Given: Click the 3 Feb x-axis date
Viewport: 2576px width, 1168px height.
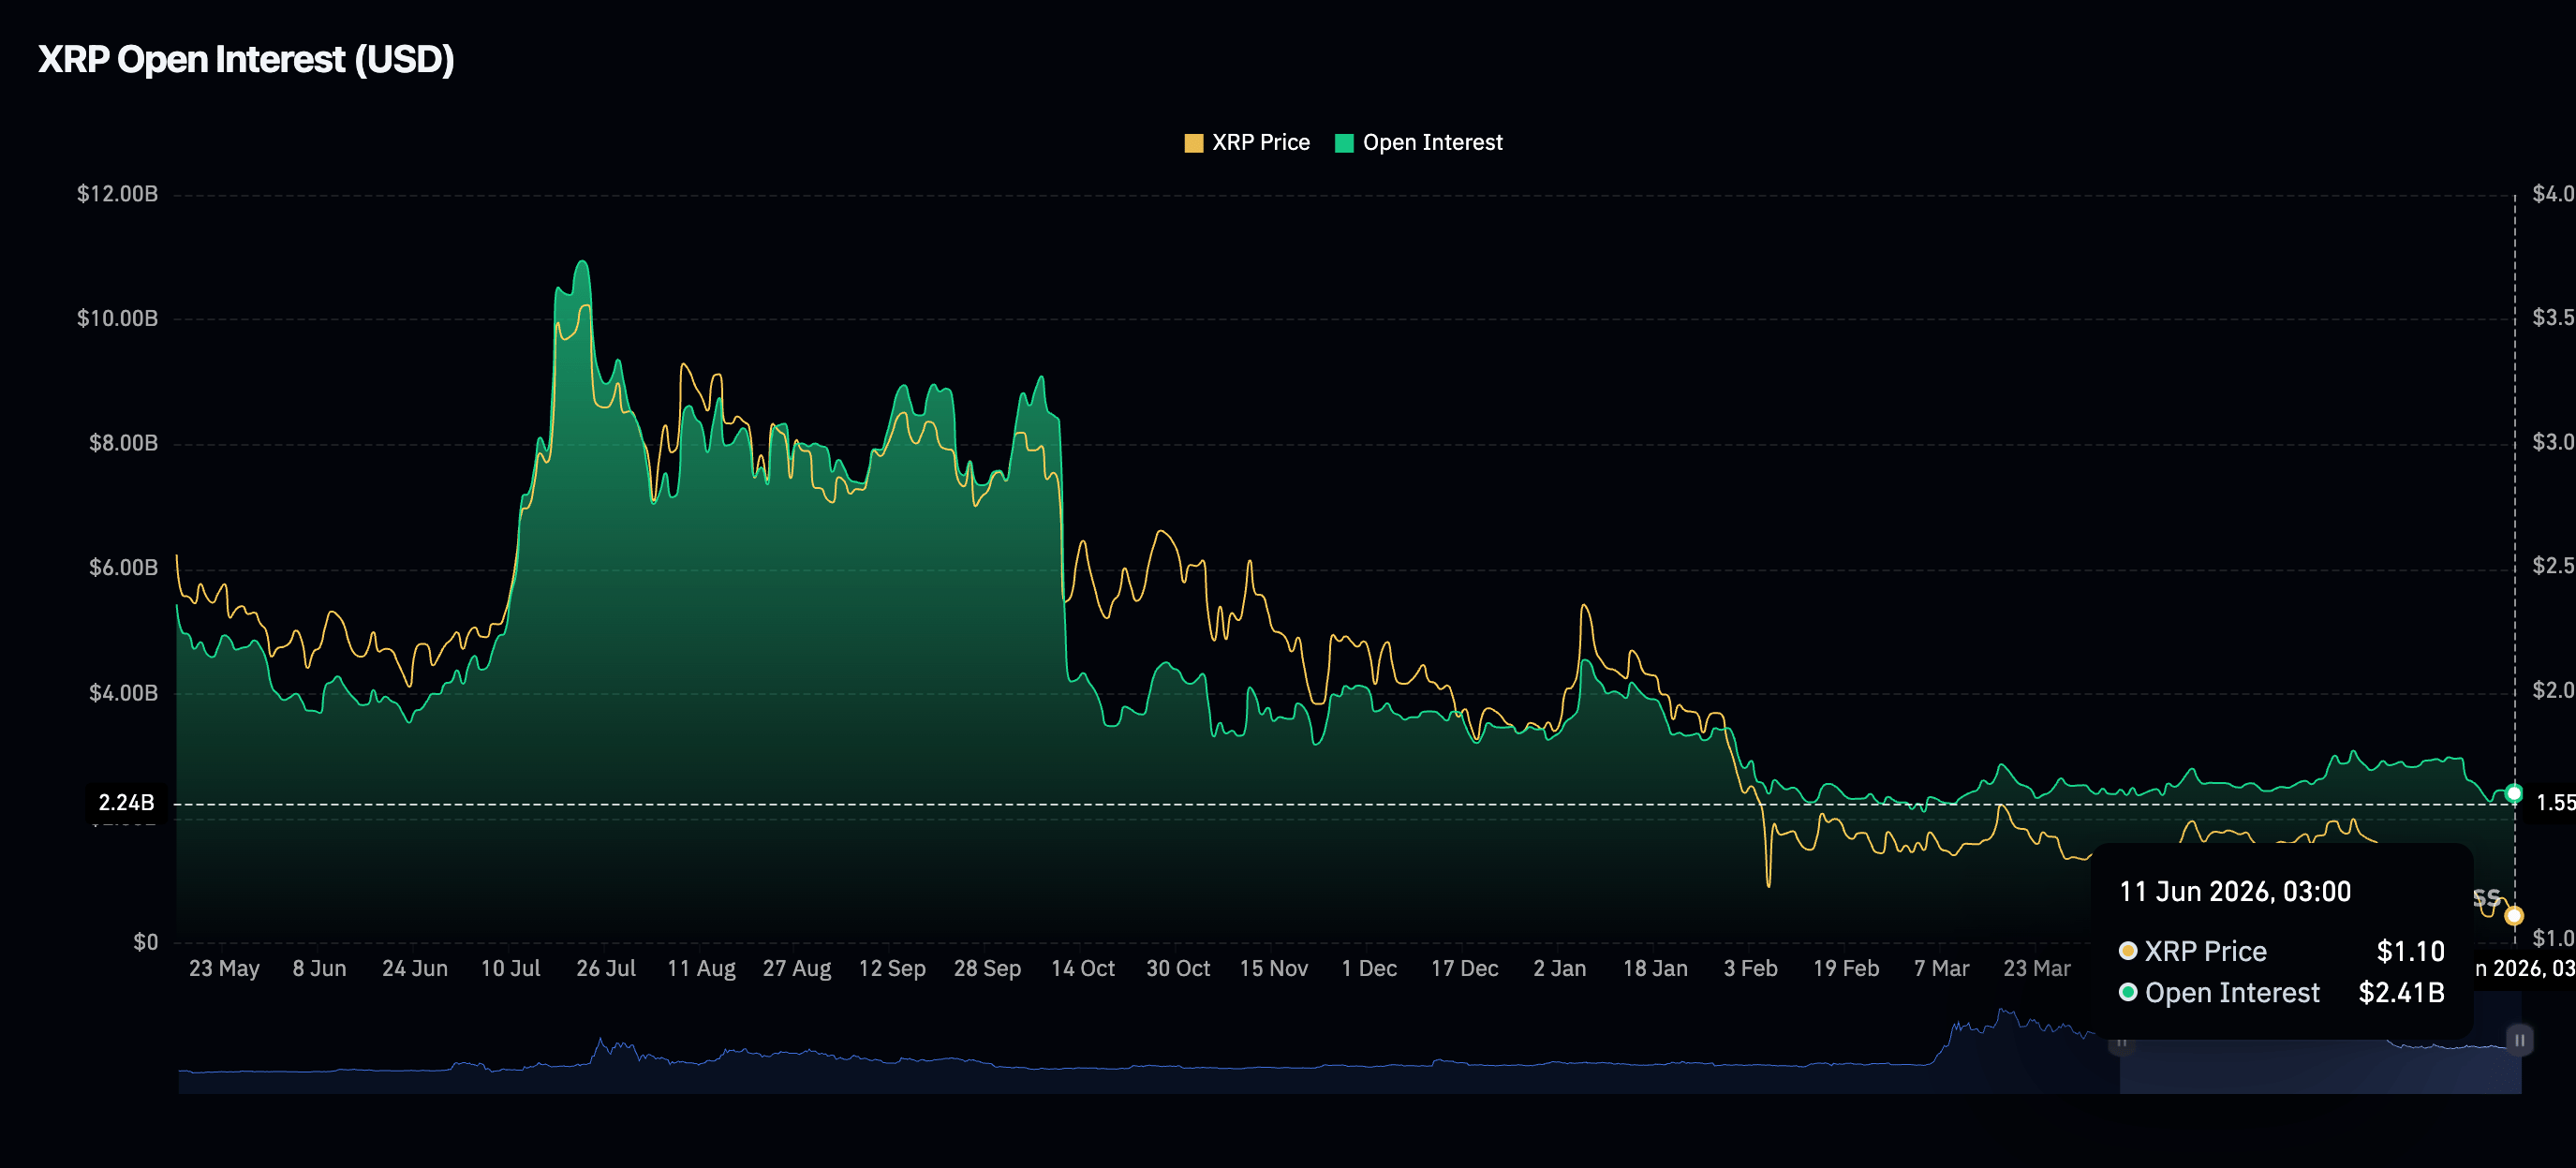Looking at the screenshot, I should pos(1751,968).
